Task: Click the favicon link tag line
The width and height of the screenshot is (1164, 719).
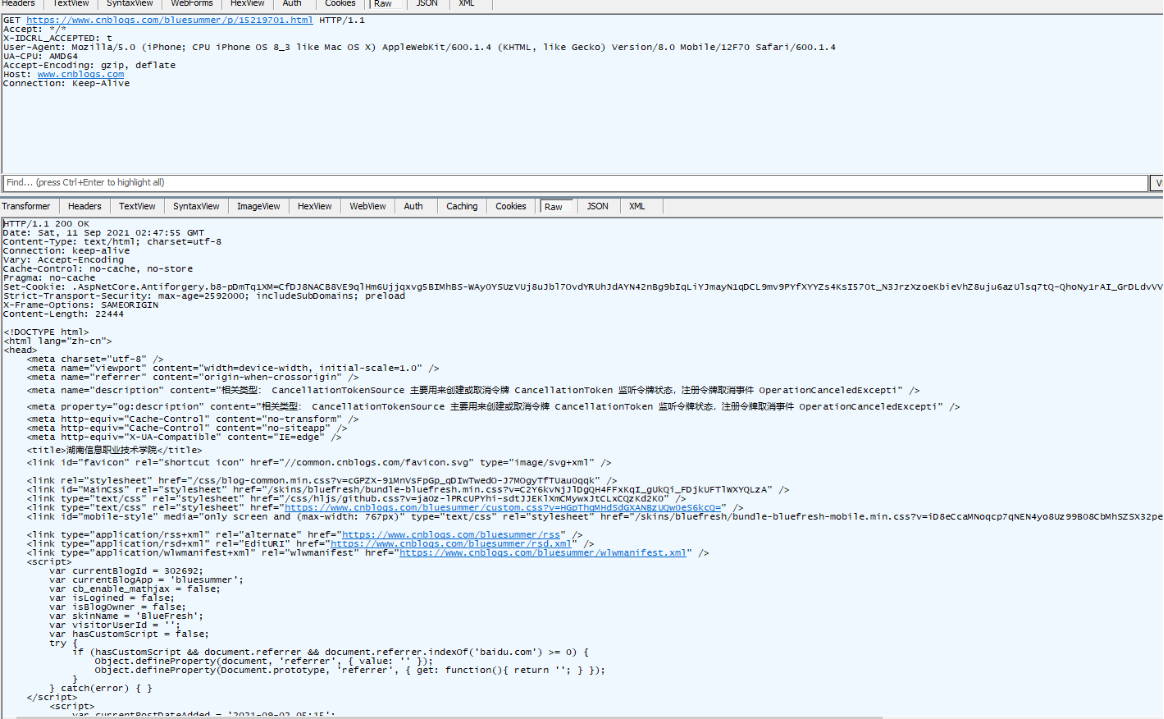Action: [x=319, y=462]
